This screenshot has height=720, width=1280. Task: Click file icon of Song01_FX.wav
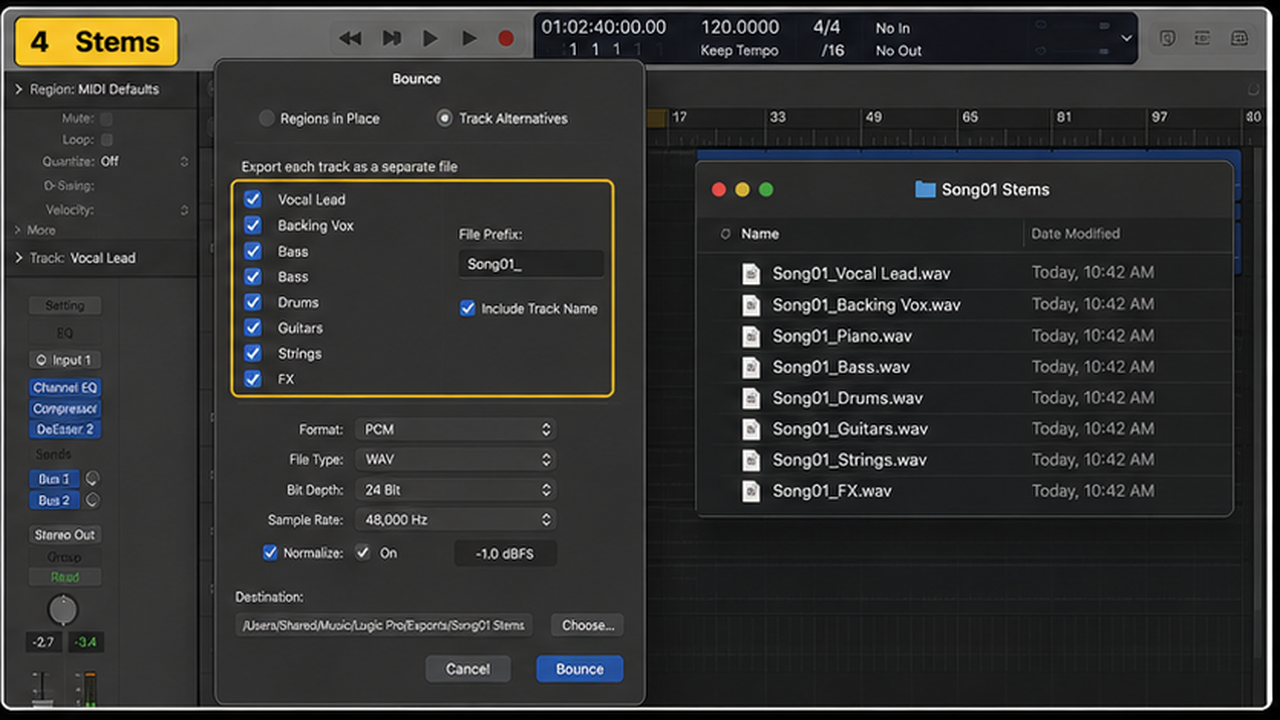[751, 491]
